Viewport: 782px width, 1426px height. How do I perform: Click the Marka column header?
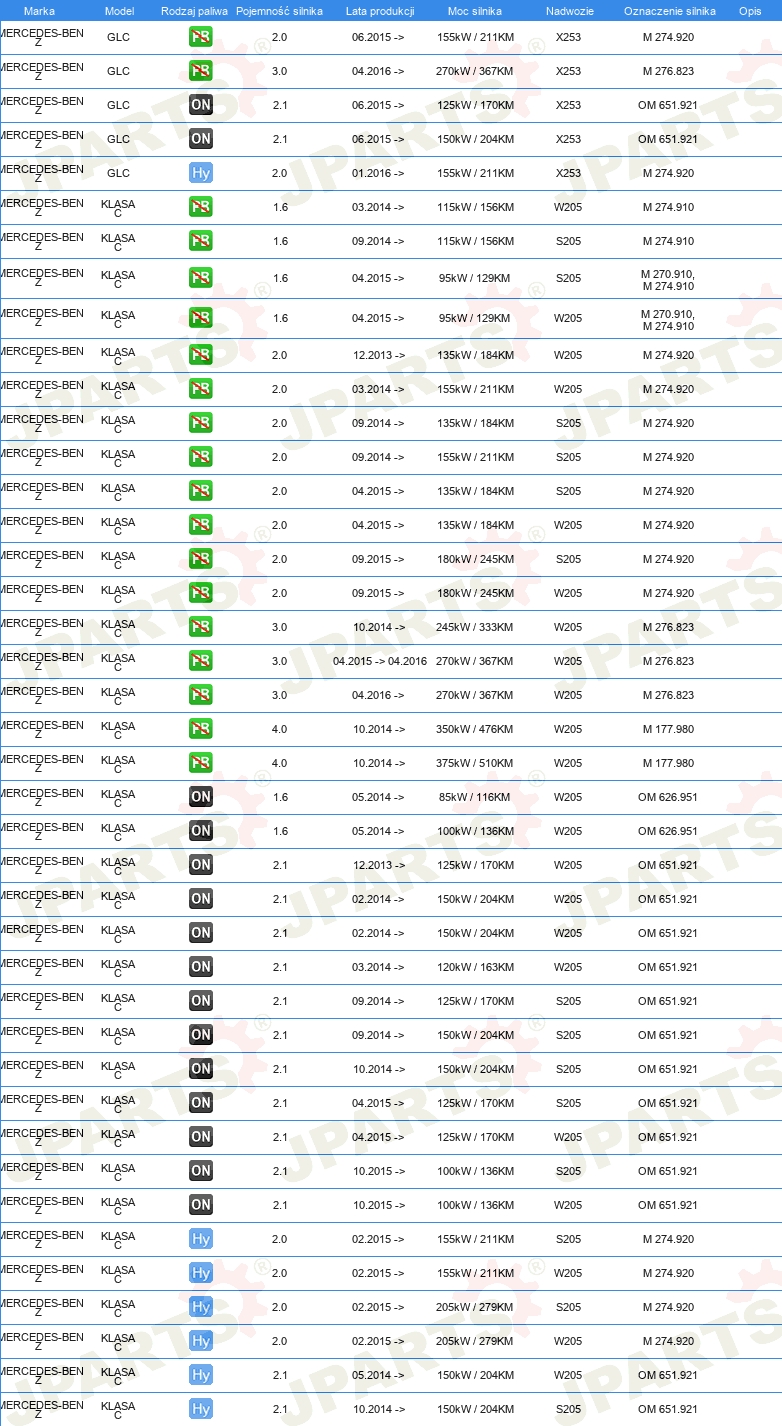tap(39, 11)
